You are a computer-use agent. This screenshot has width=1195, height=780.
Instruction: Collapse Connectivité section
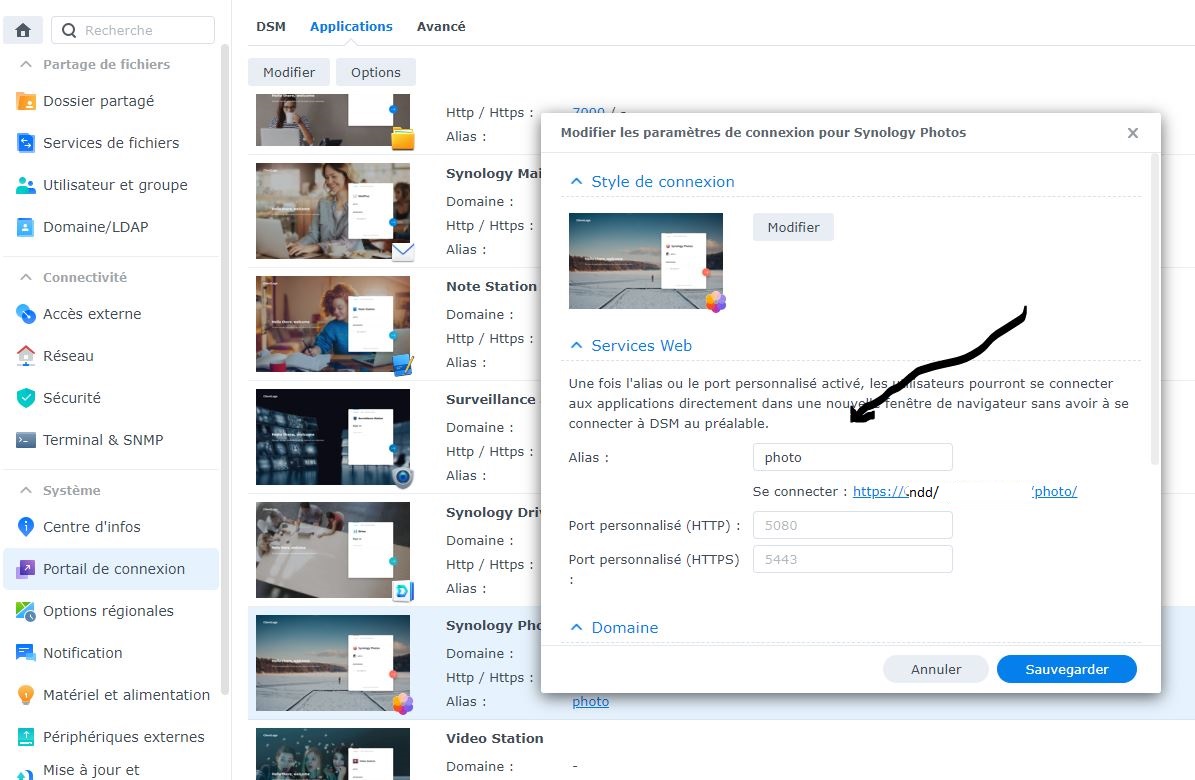[x=26, y=277]
